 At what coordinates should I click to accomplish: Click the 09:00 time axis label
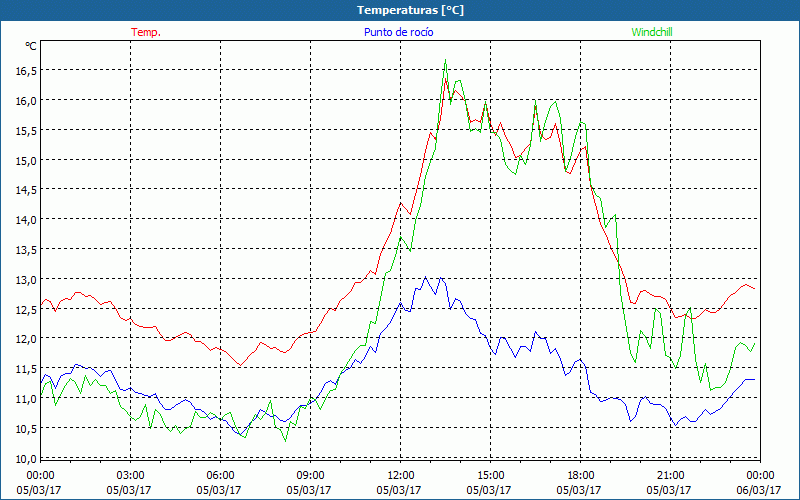tap(310, 476)
